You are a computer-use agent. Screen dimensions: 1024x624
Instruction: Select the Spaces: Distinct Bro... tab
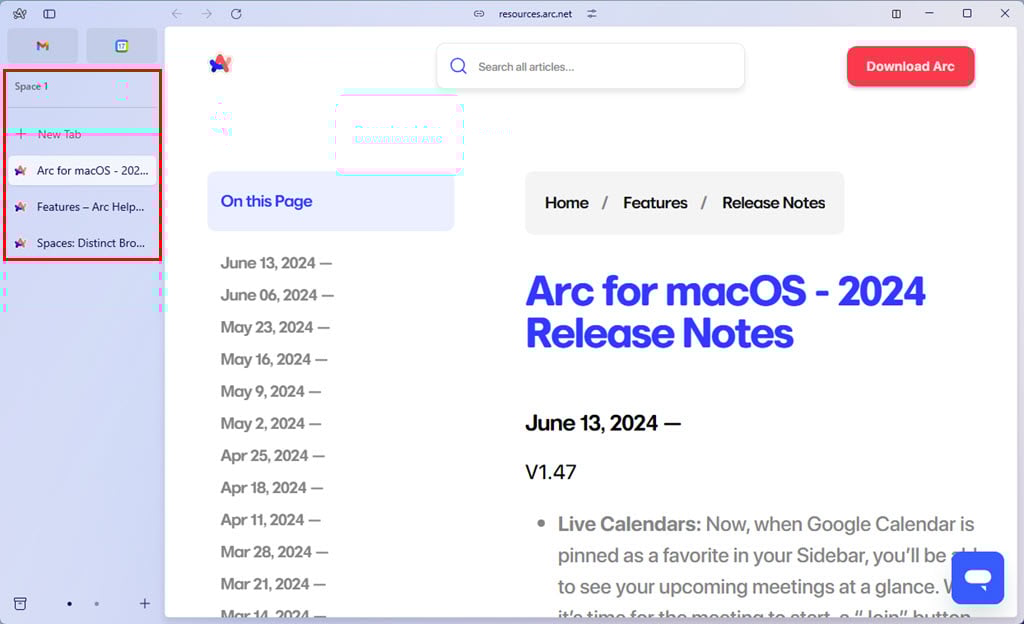(x=82, y=243)
